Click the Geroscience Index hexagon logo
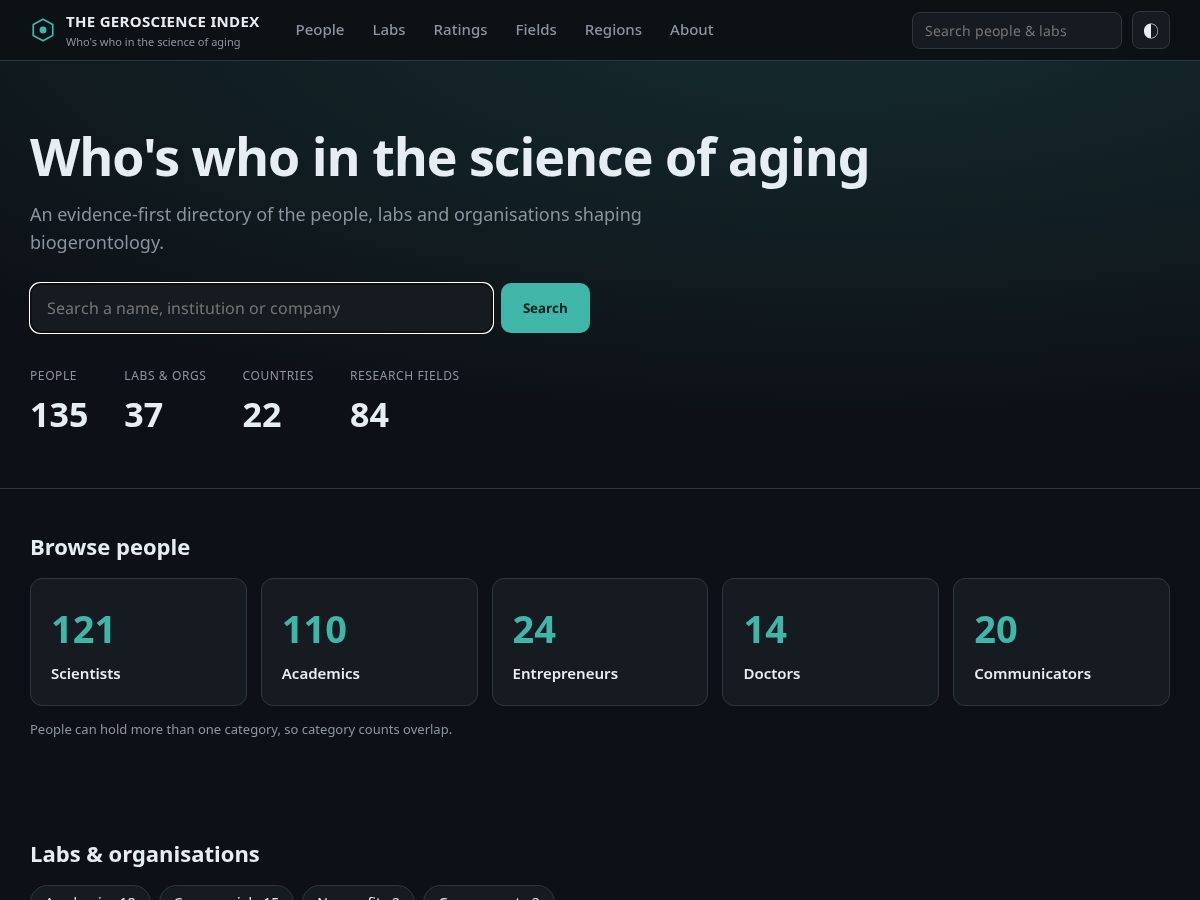 43,30
